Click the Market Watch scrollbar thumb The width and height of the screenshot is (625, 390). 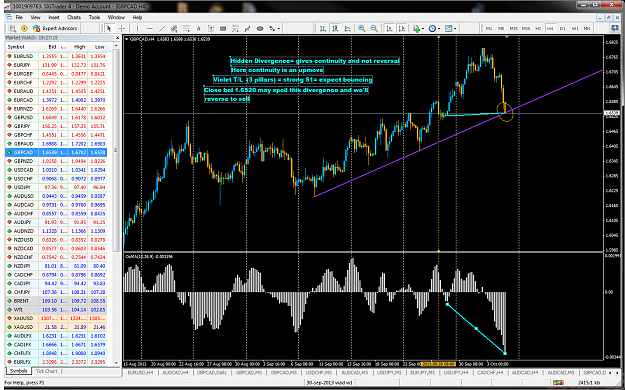tap(116, 150)
